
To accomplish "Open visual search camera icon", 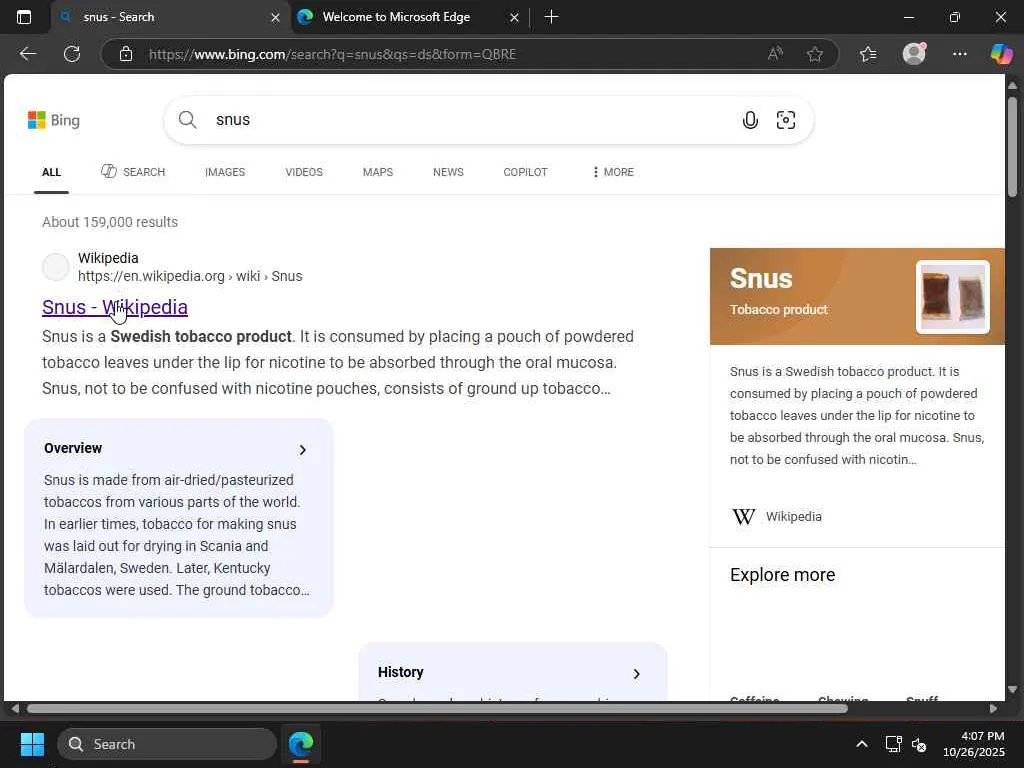I will pos(786,120).
